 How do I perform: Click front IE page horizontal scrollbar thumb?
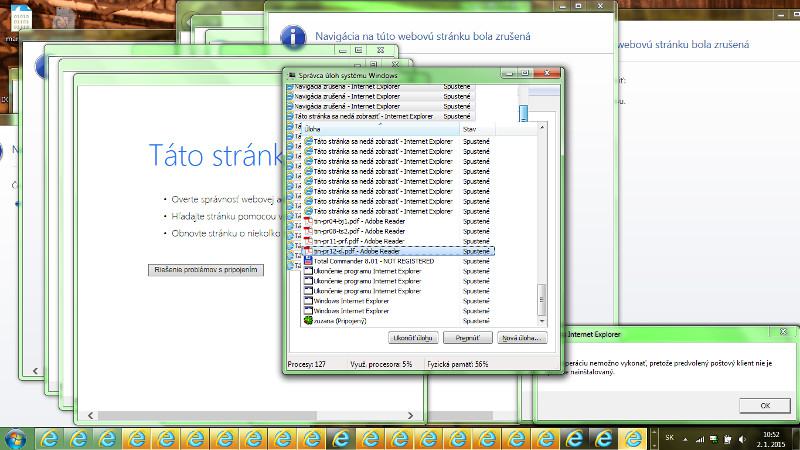(207, 416)
